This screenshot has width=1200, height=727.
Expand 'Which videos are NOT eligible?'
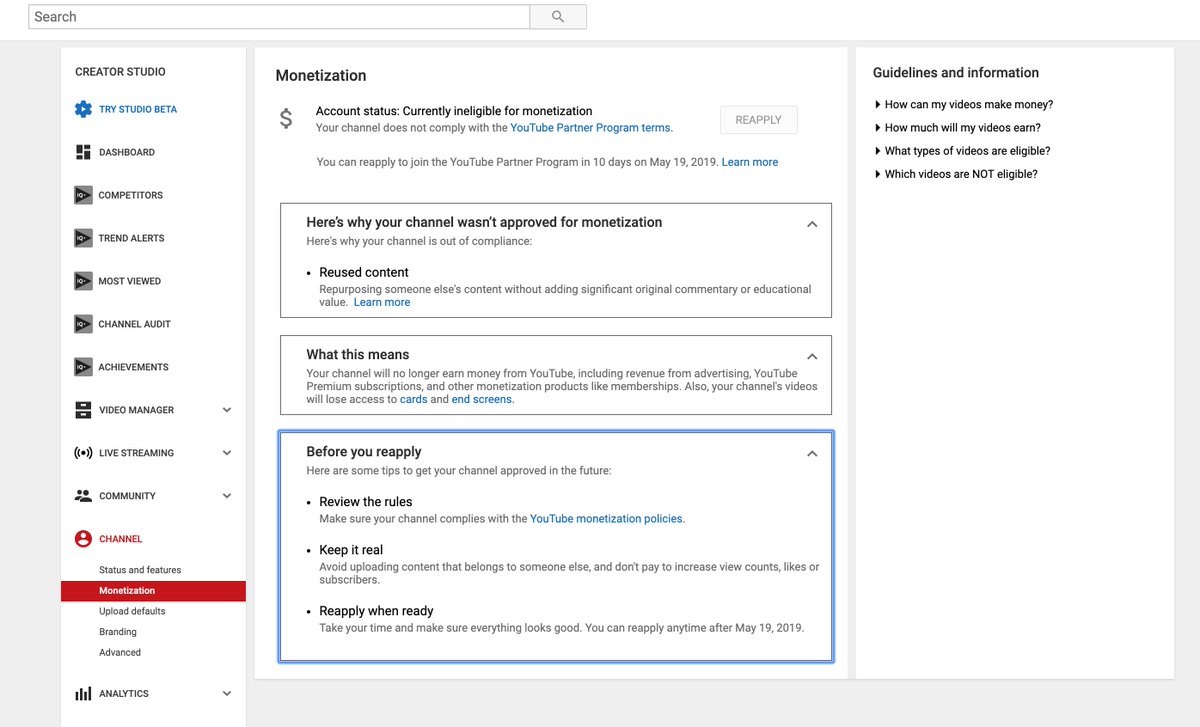click(956, 174)
